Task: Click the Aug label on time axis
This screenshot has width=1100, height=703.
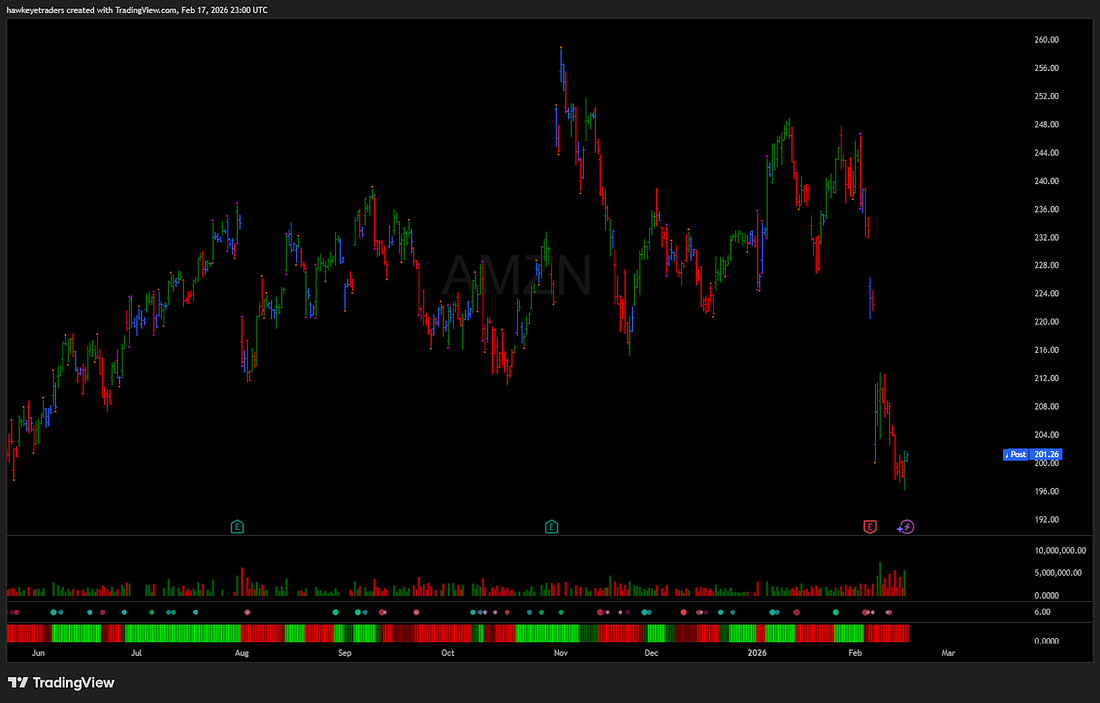Action: pyautogui.click(x=241, y=652)
